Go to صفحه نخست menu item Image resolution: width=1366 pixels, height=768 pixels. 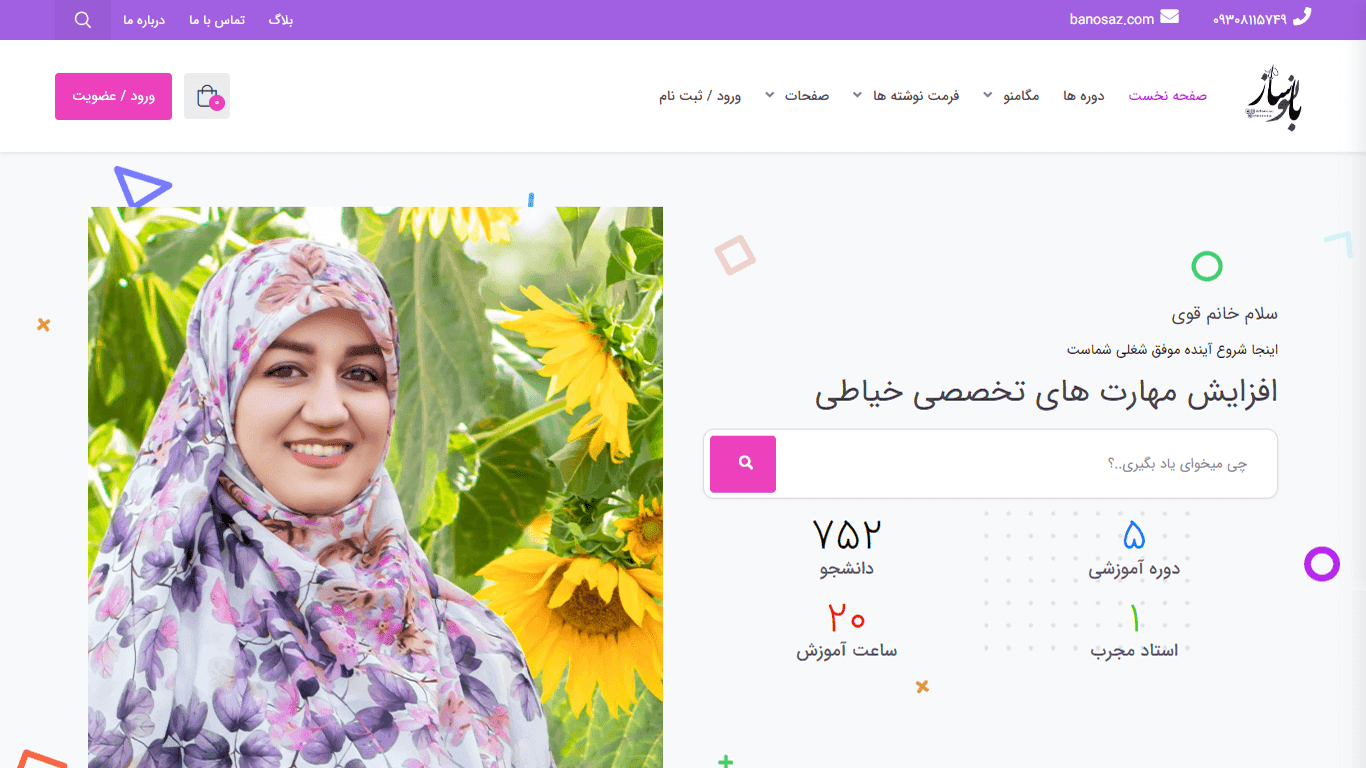pyautogui.click(x=1168, y=96)
